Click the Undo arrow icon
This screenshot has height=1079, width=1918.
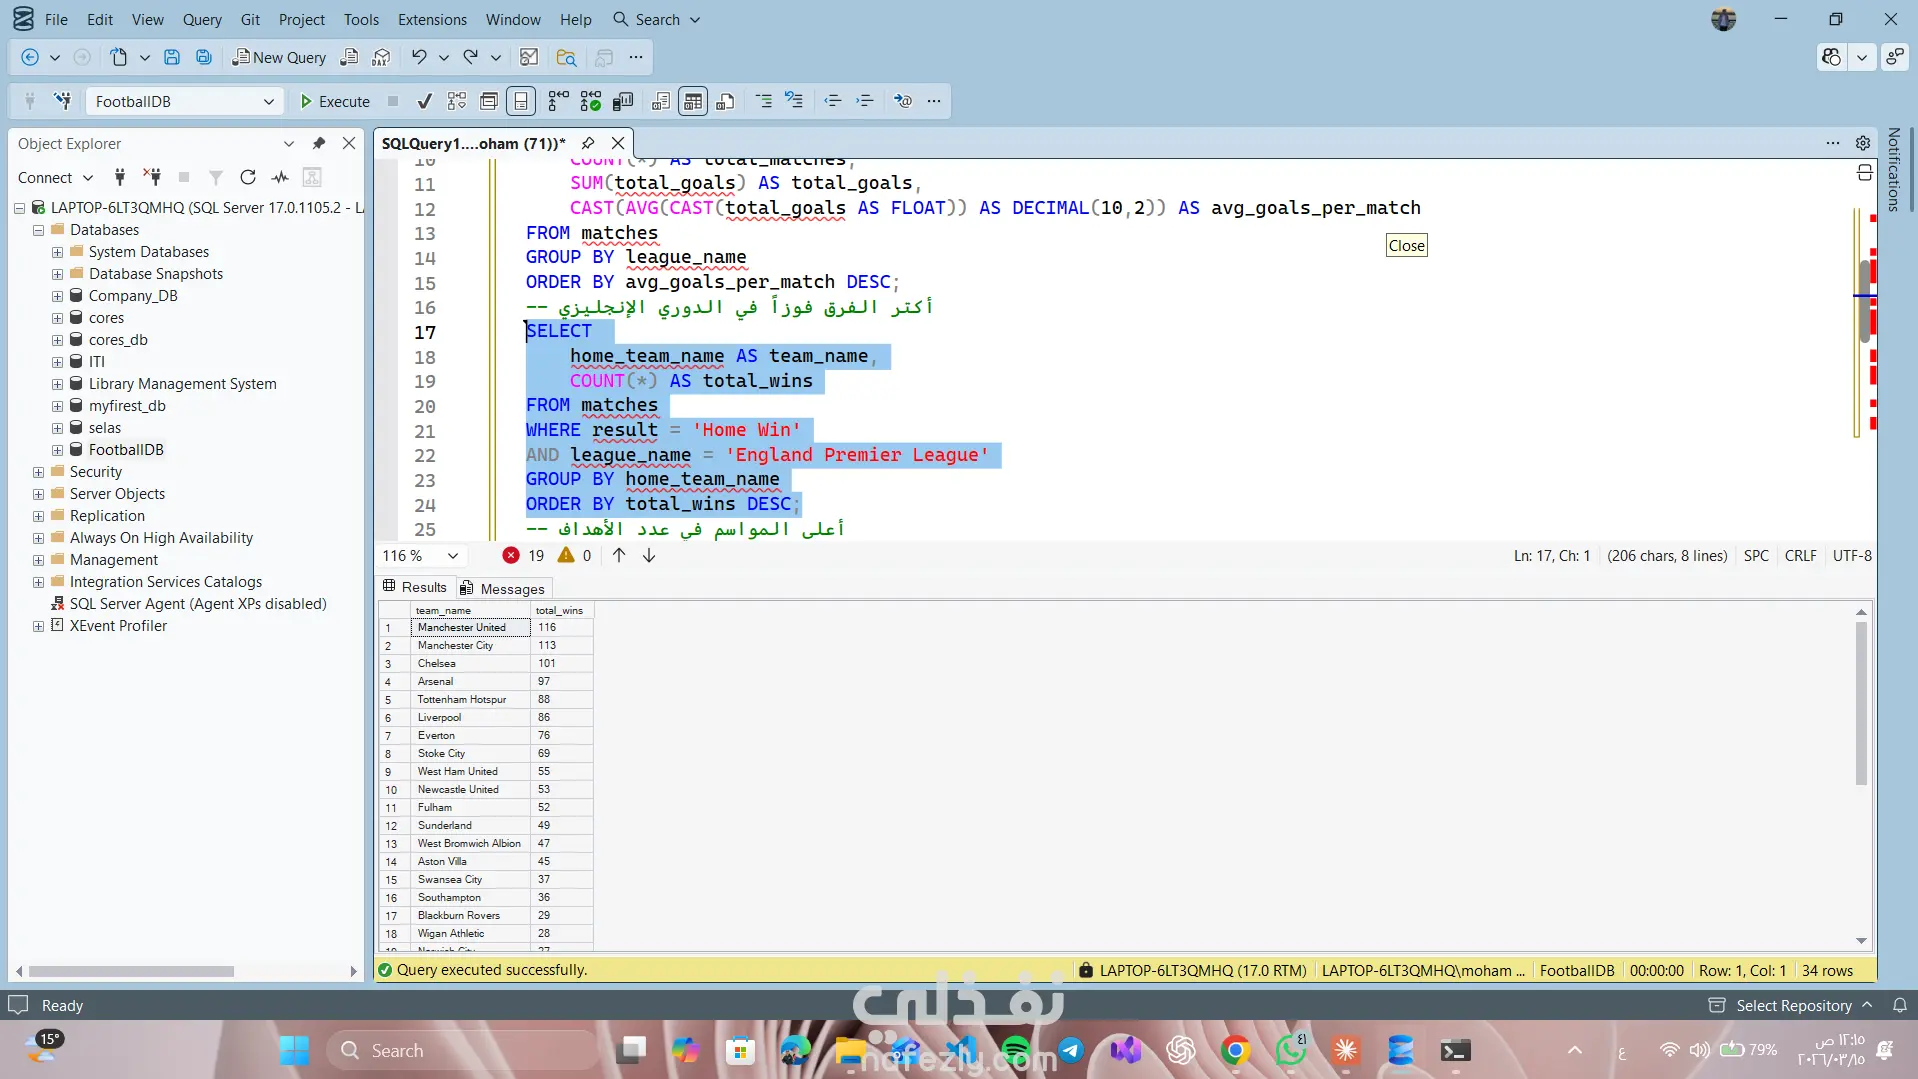(x=419, y=57)
